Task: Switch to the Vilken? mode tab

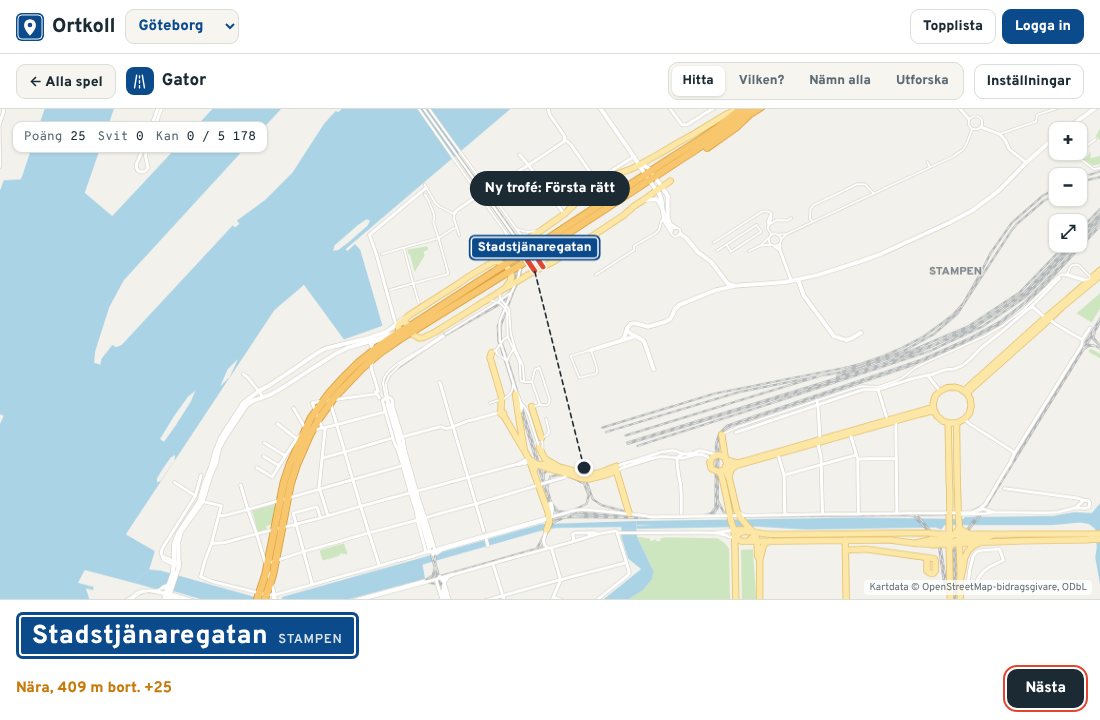Action: pos(761,80)
